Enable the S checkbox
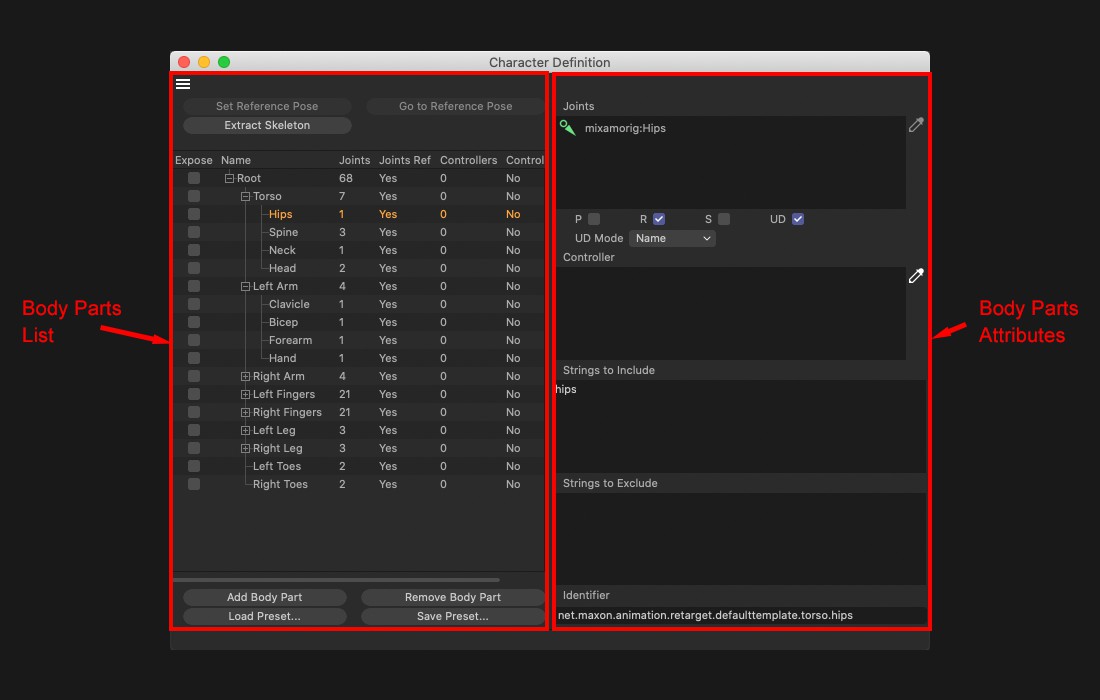The height and width of the screenshot is (700, 1100). 724,219
